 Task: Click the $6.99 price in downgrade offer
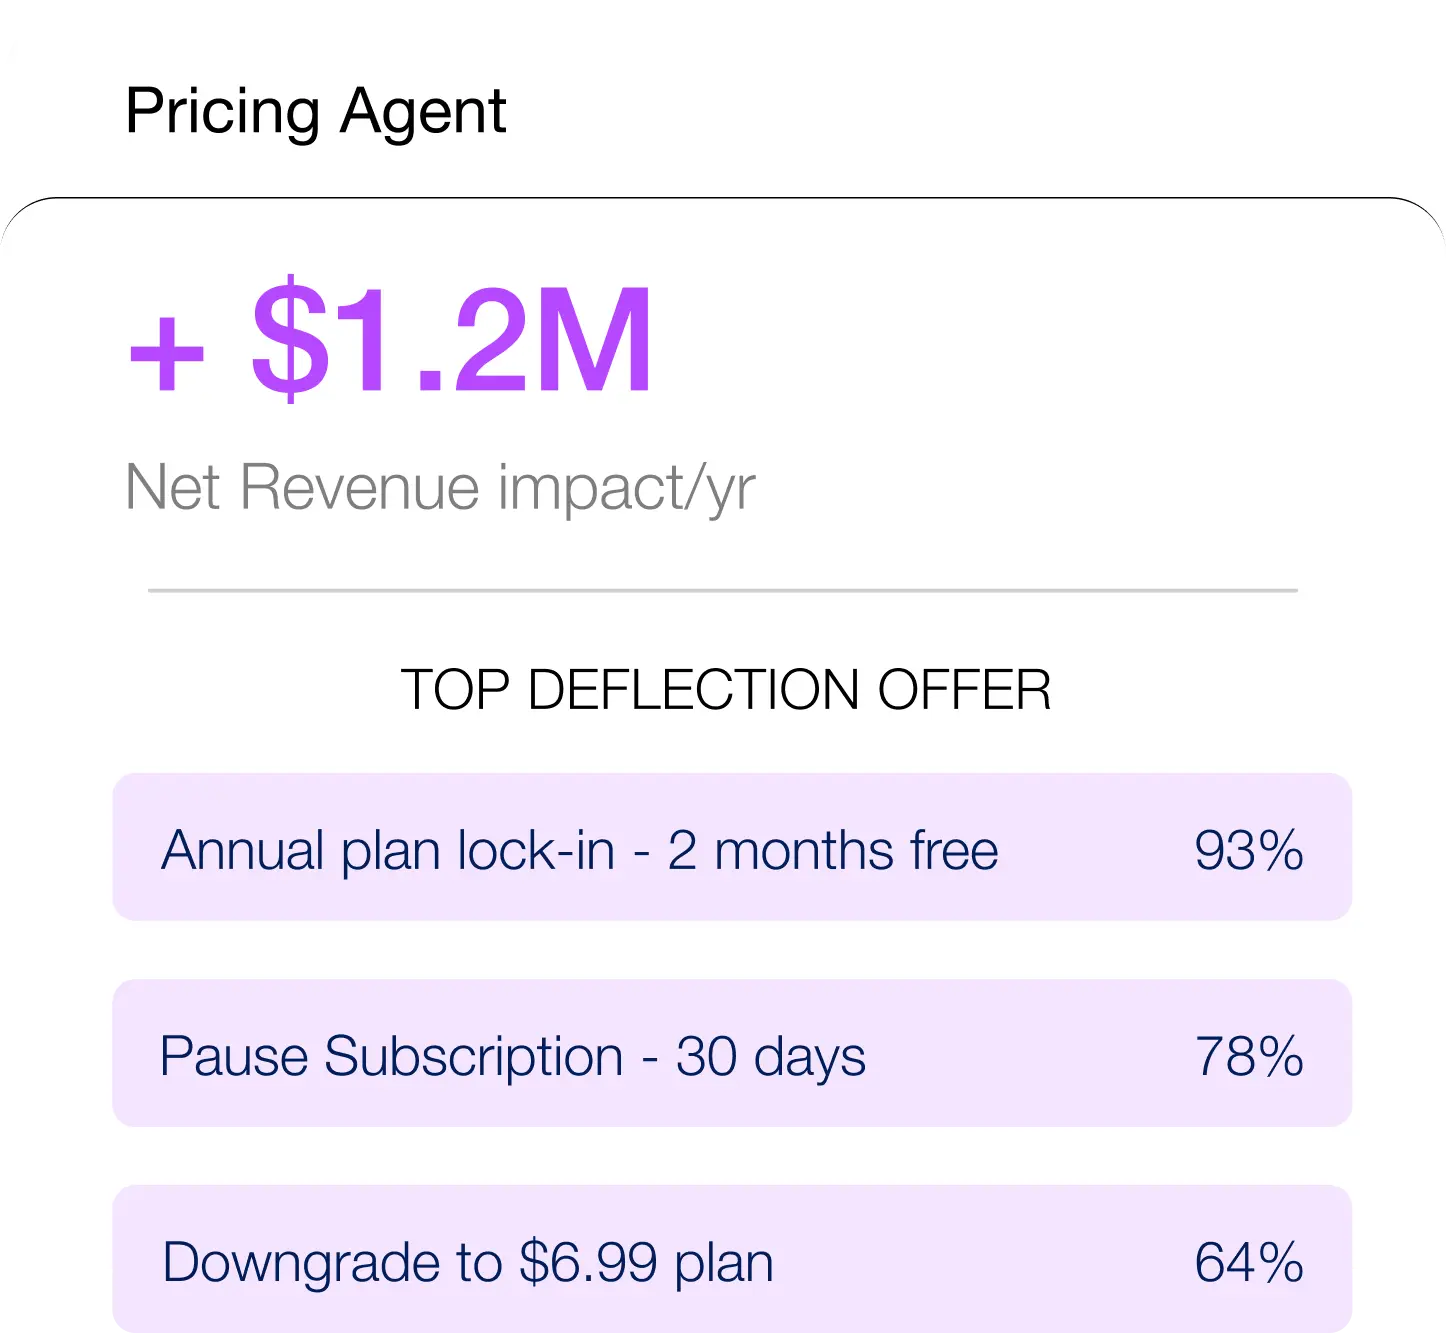(x=589, y=1262)
